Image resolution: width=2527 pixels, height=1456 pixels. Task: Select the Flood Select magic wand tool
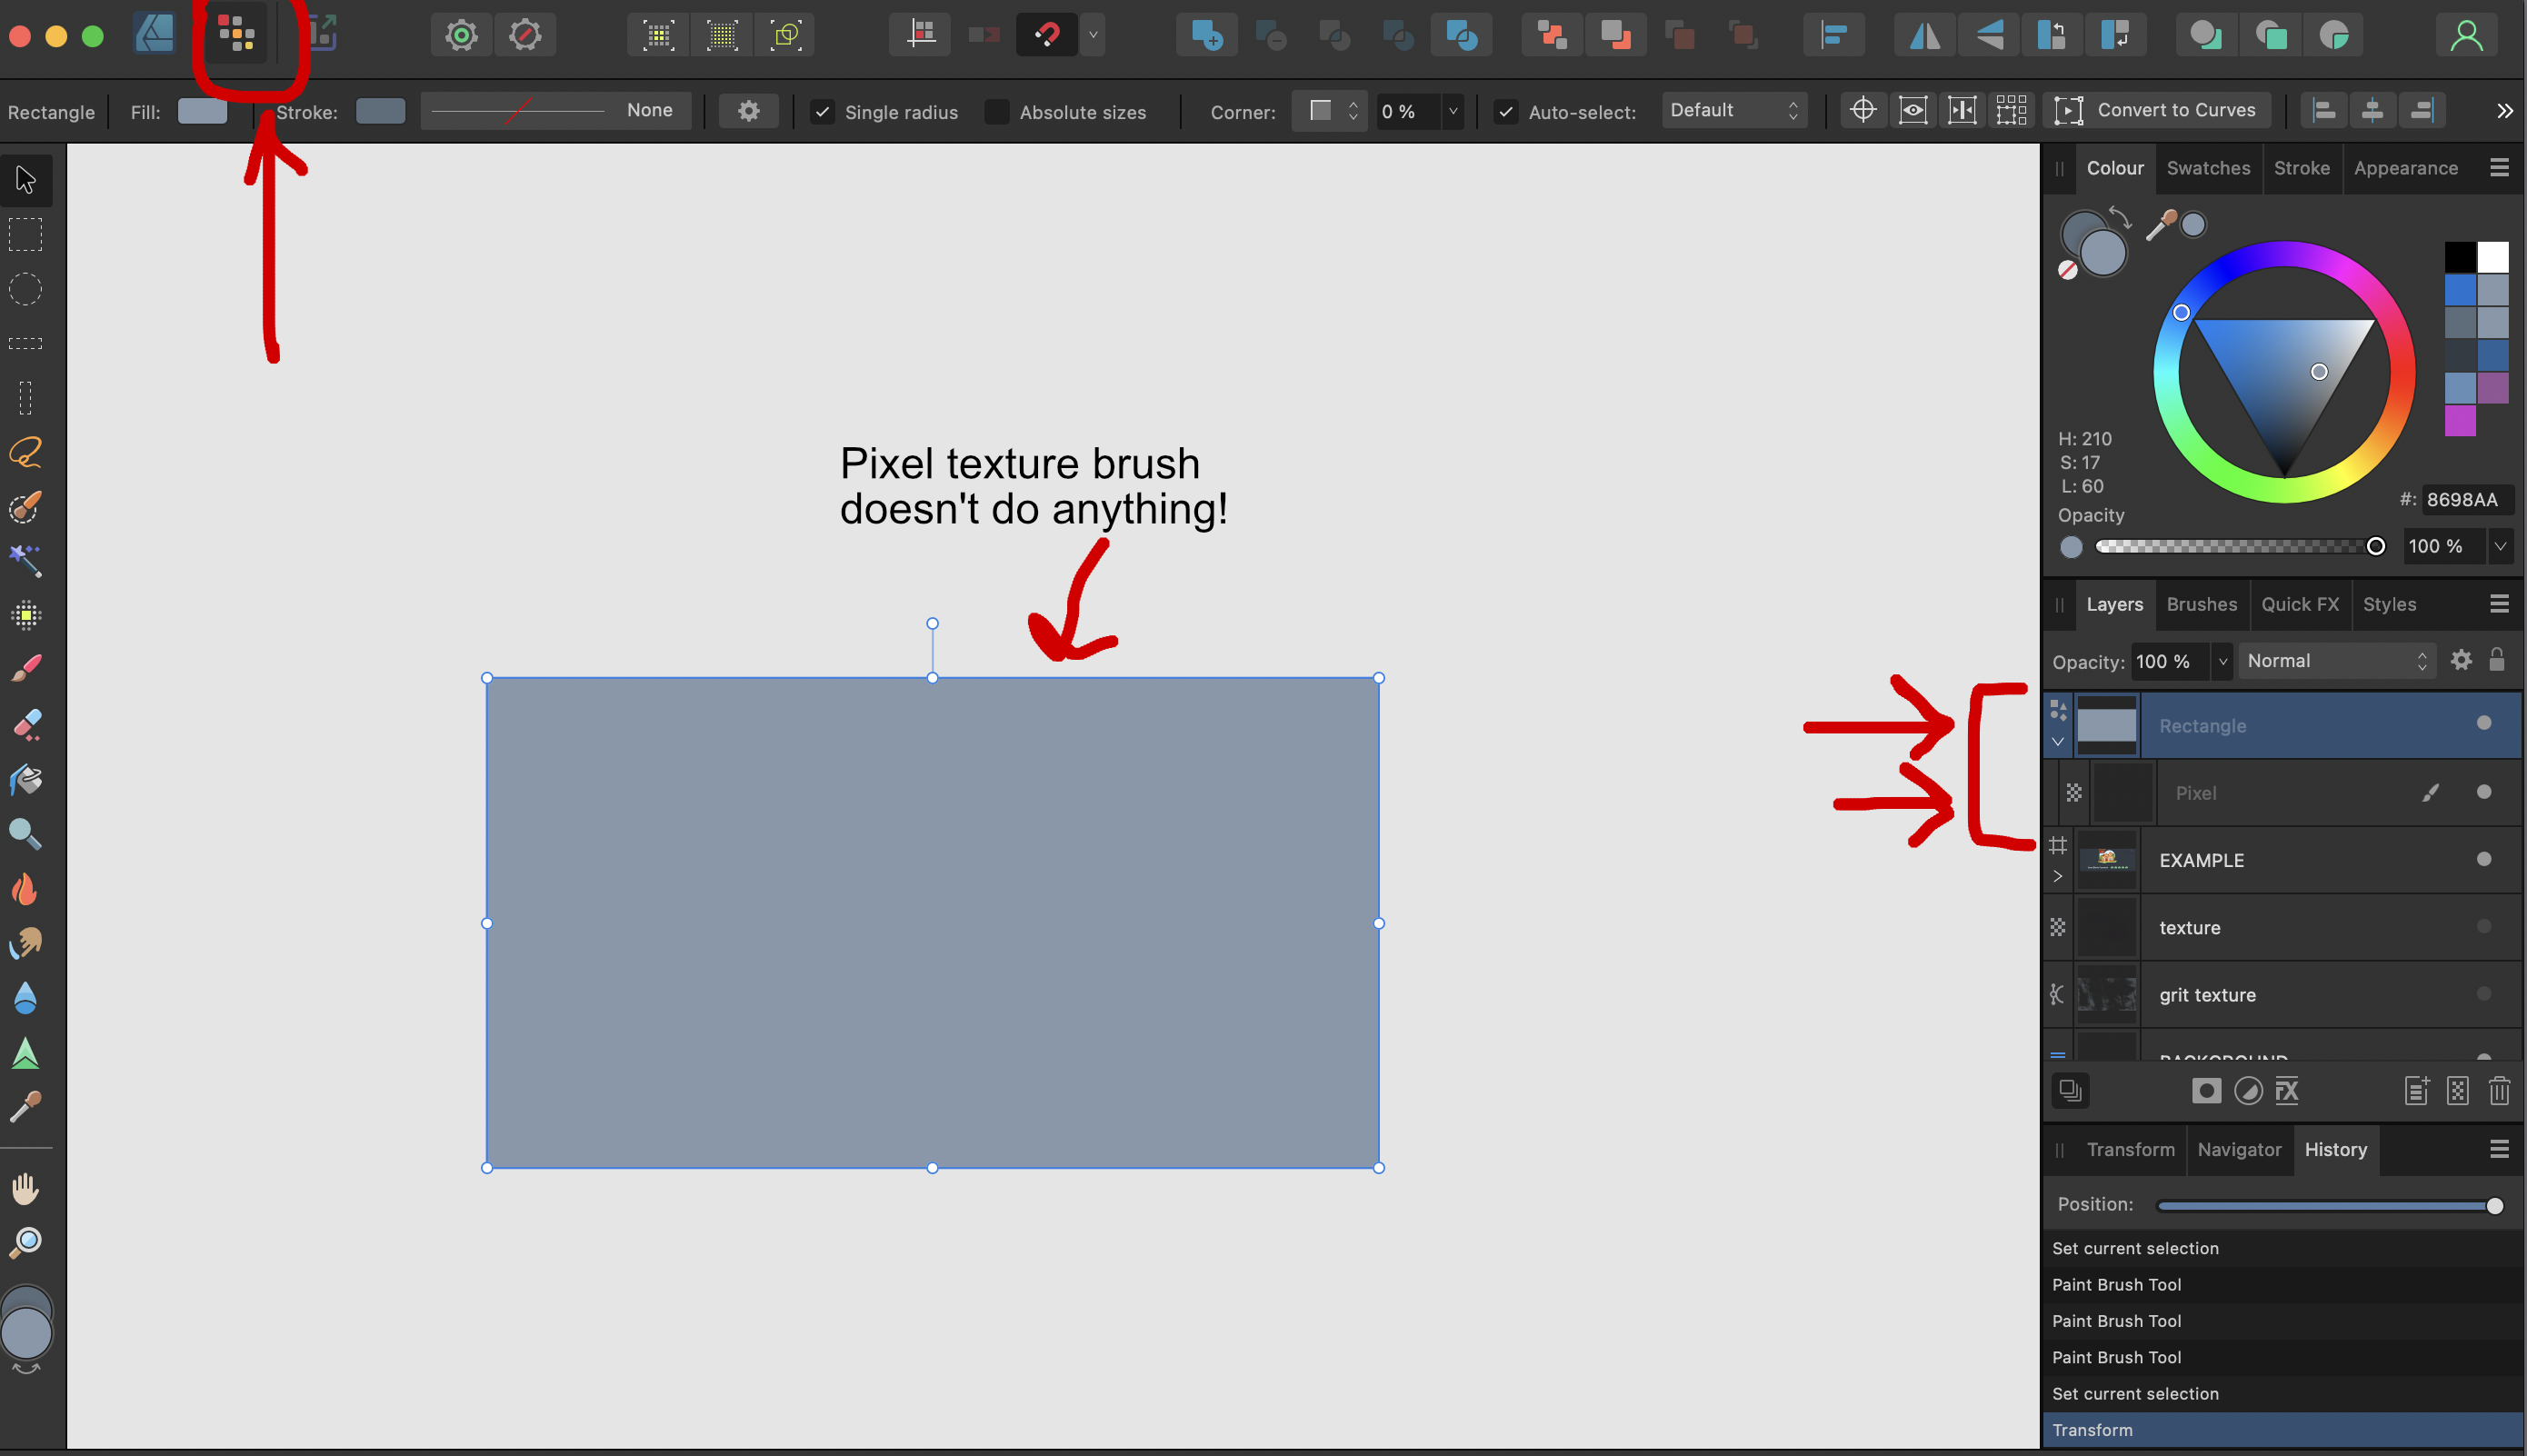pyautogui.click(x=26, y=561)
